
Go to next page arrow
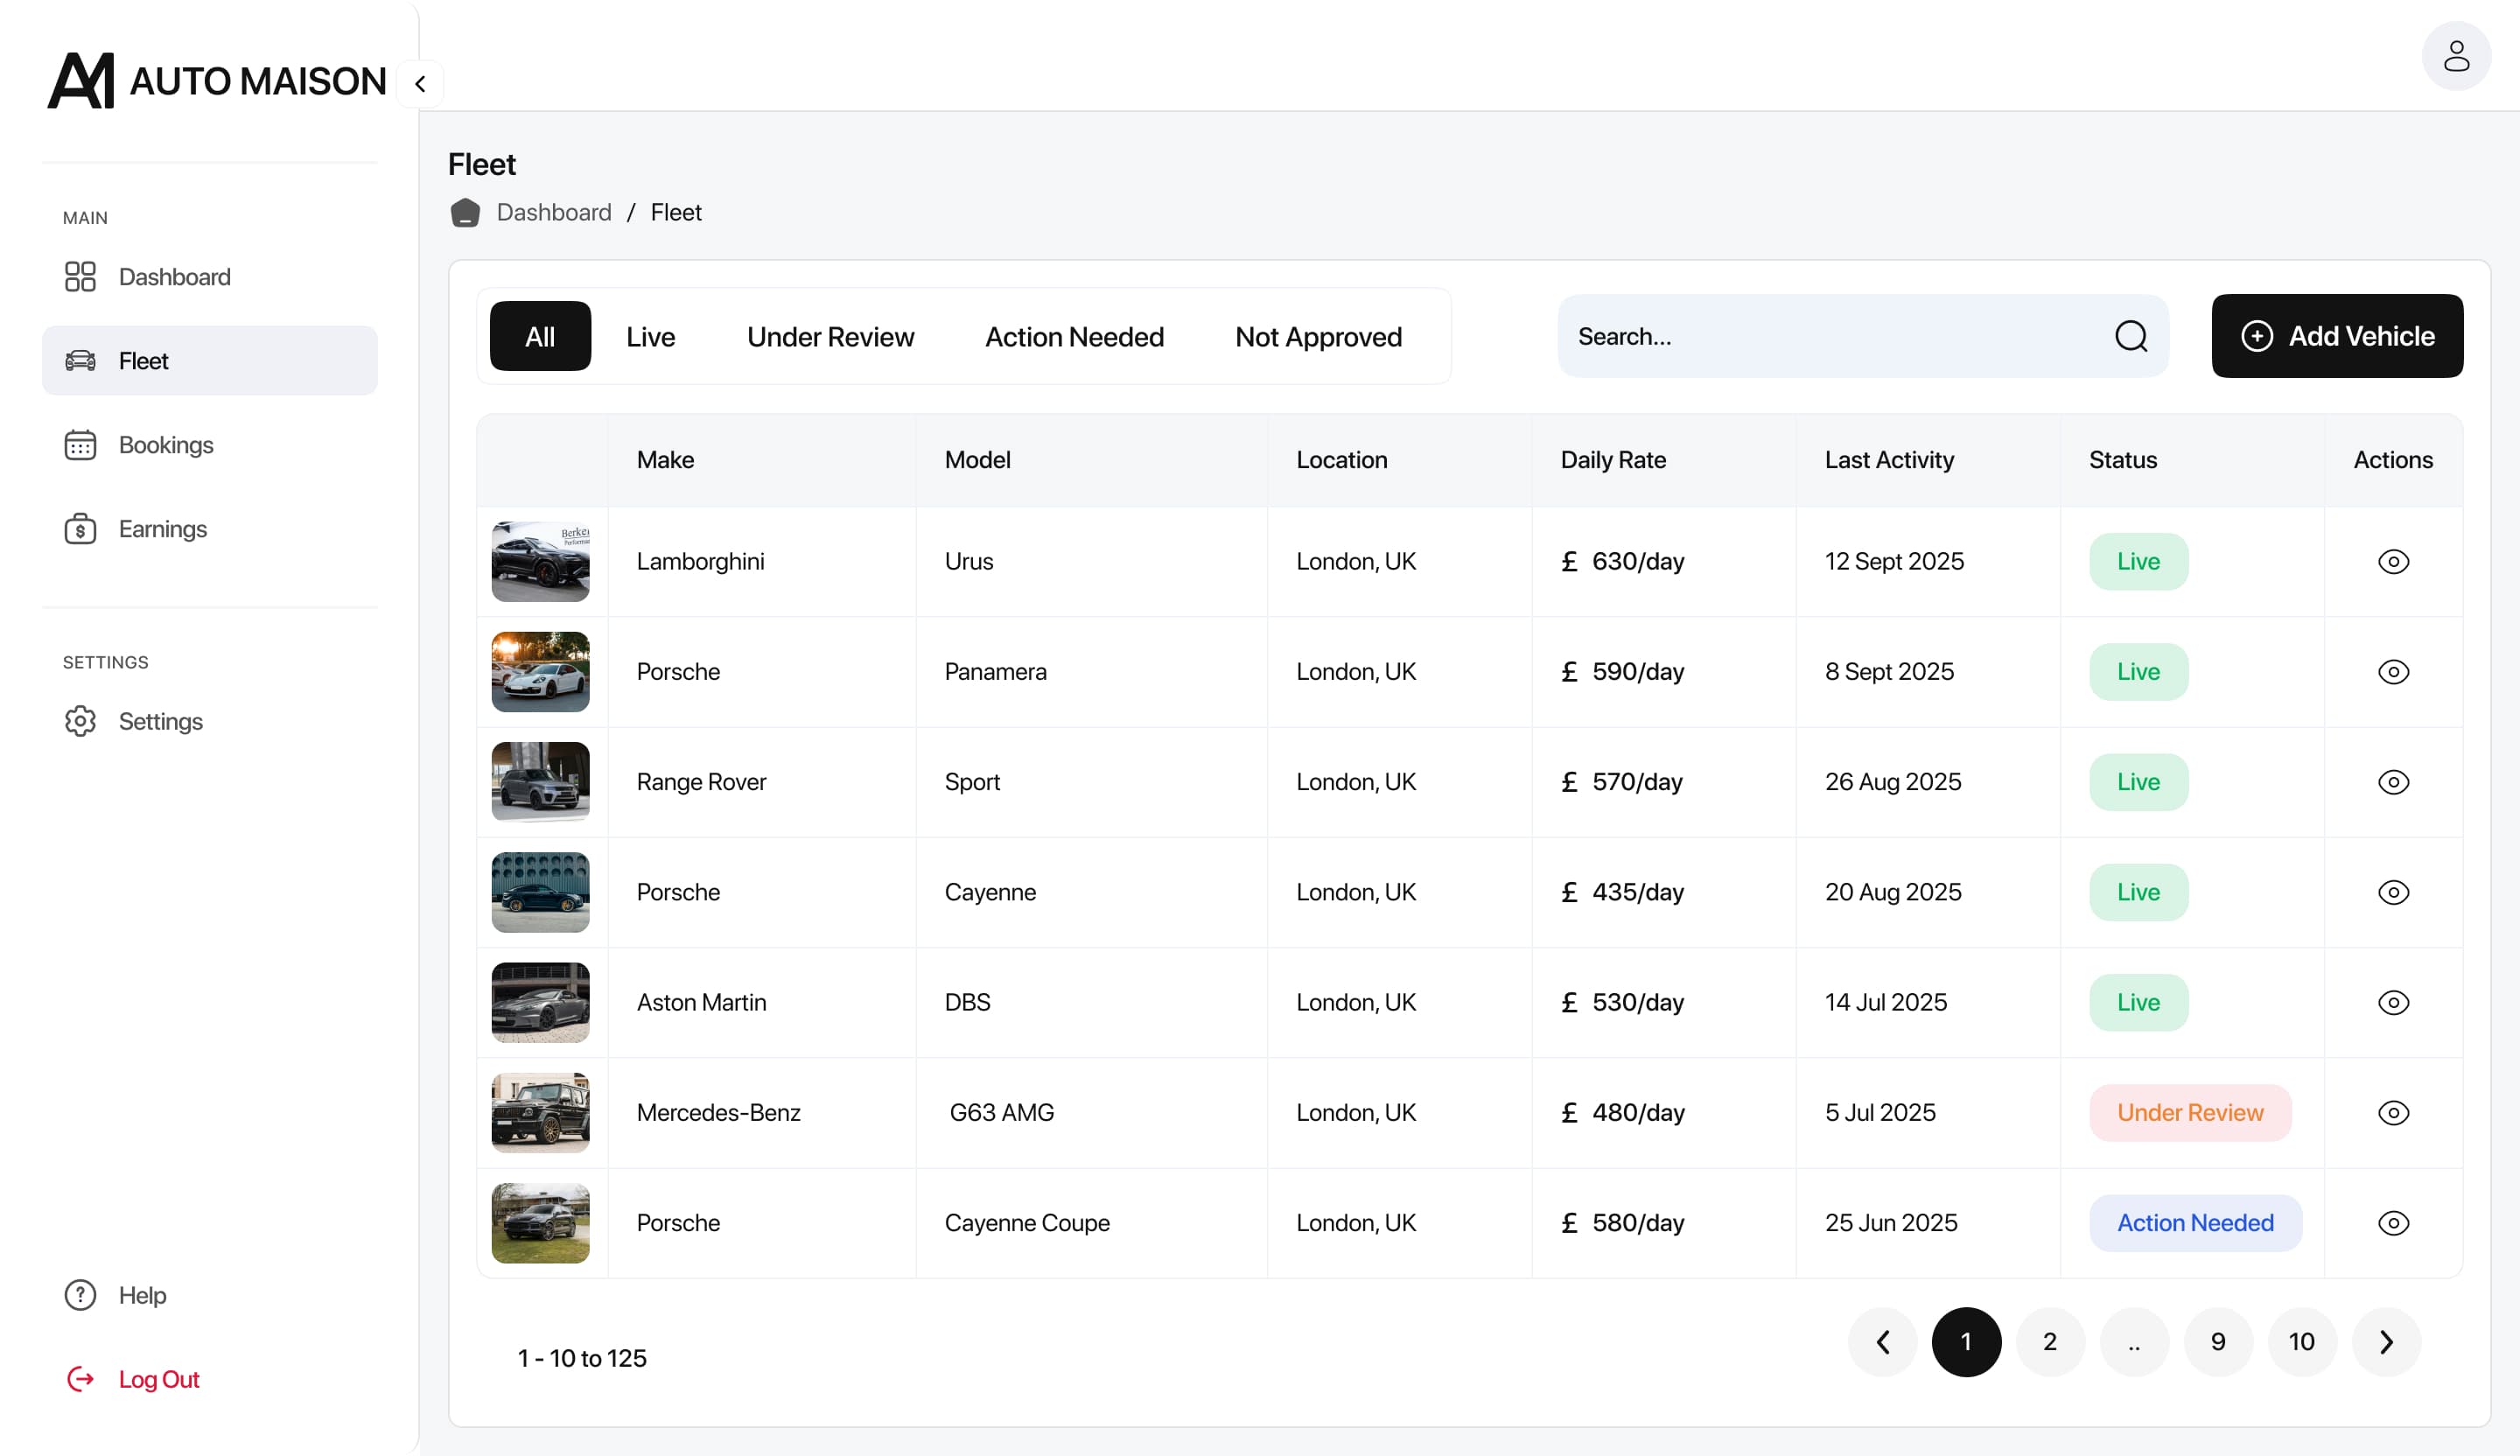2385,1342
